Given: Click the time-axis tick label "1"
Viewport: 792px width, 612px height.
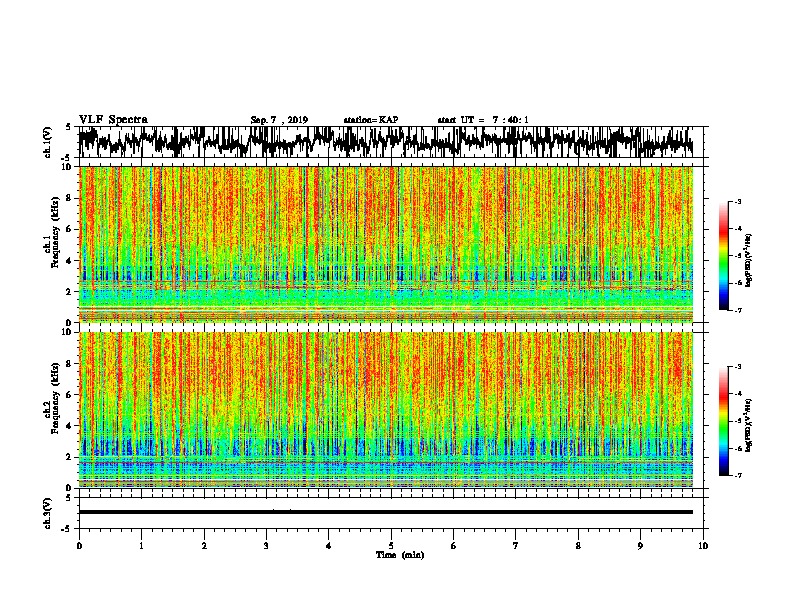Looking at the screenshot, I should coord(141,546).
